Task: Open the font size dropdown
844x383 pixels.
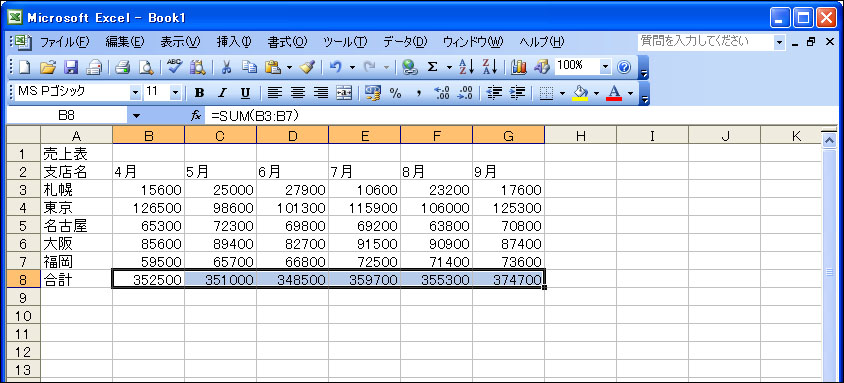Action: pyautogui.click(x=175, y=93)
